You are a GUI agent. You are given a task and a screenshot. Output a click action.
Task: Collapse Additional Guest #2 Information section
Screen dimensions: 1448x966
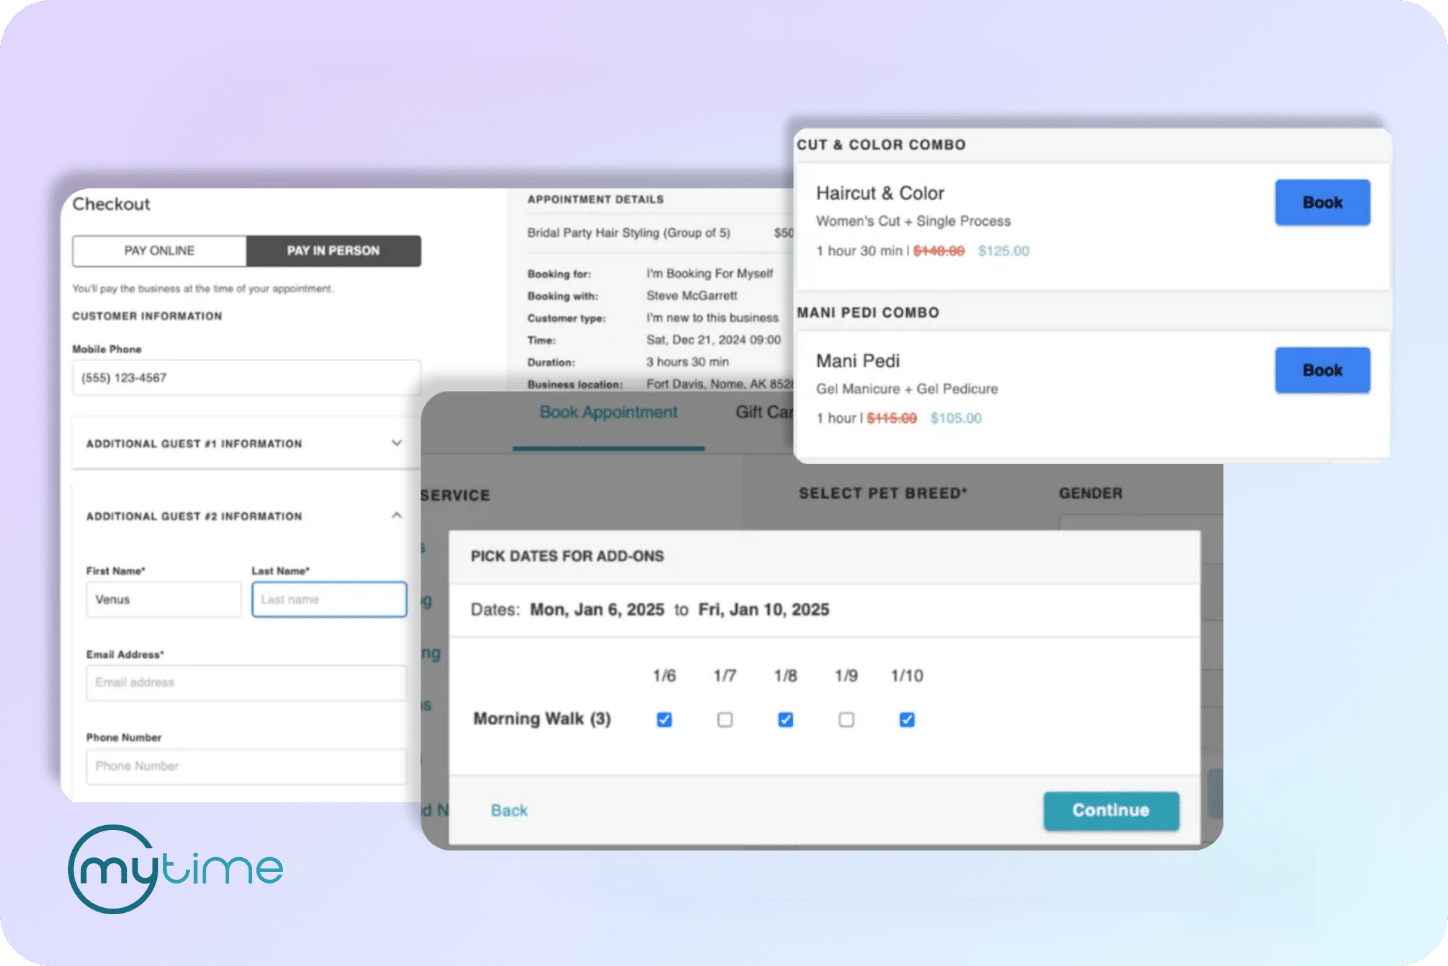point(396,515)
